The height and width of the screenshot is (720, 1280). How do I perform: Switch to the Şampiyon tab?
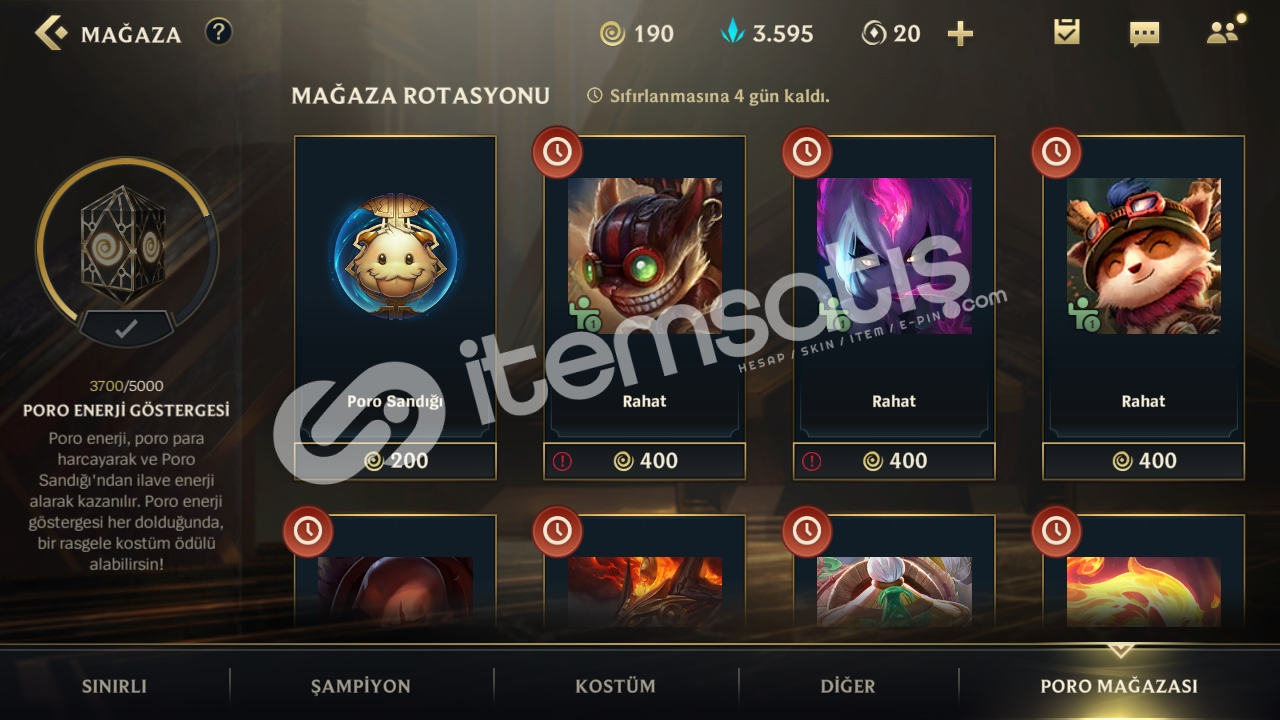pos(361,686)
